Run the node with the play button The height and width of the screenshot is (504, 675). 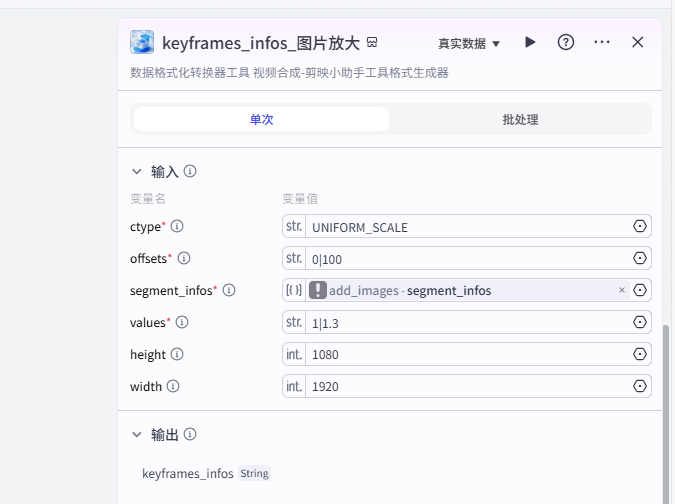530,42
